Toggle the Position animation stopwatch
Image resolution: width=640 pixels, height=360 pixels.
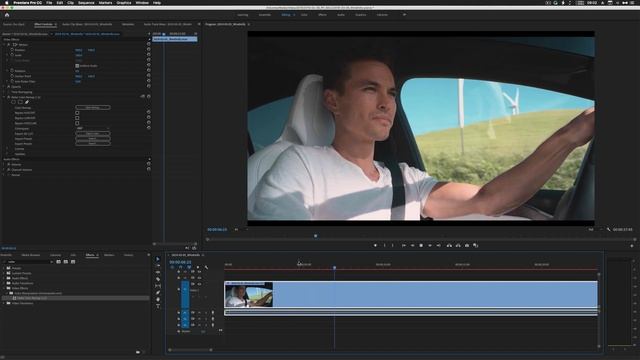point(12,50)
